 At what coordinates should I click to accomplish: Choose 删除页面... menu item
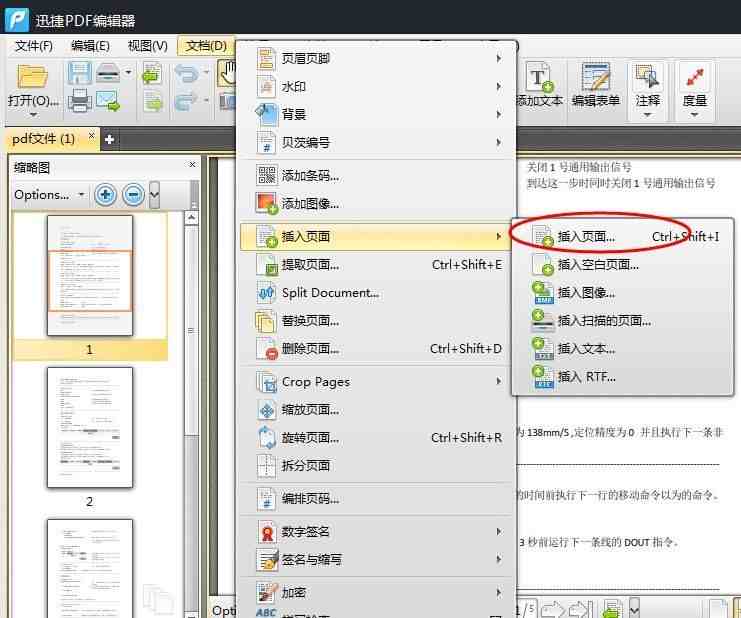[x=377, y=349]
